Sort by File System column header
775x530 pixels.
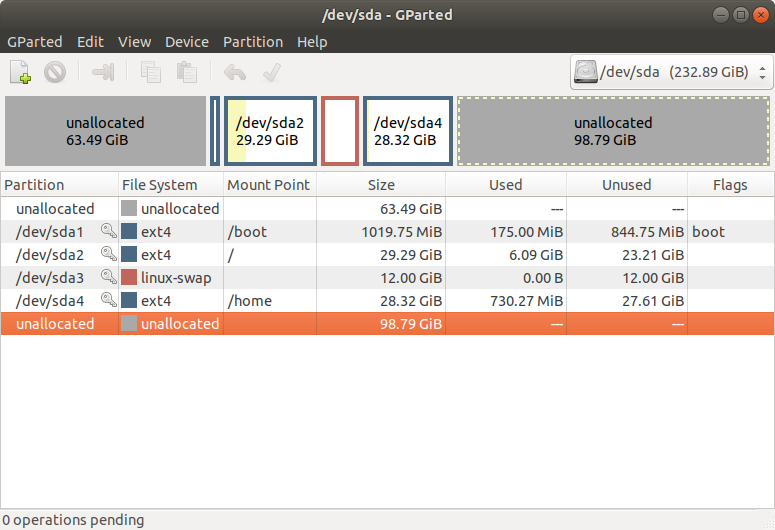tap(171, 184)
